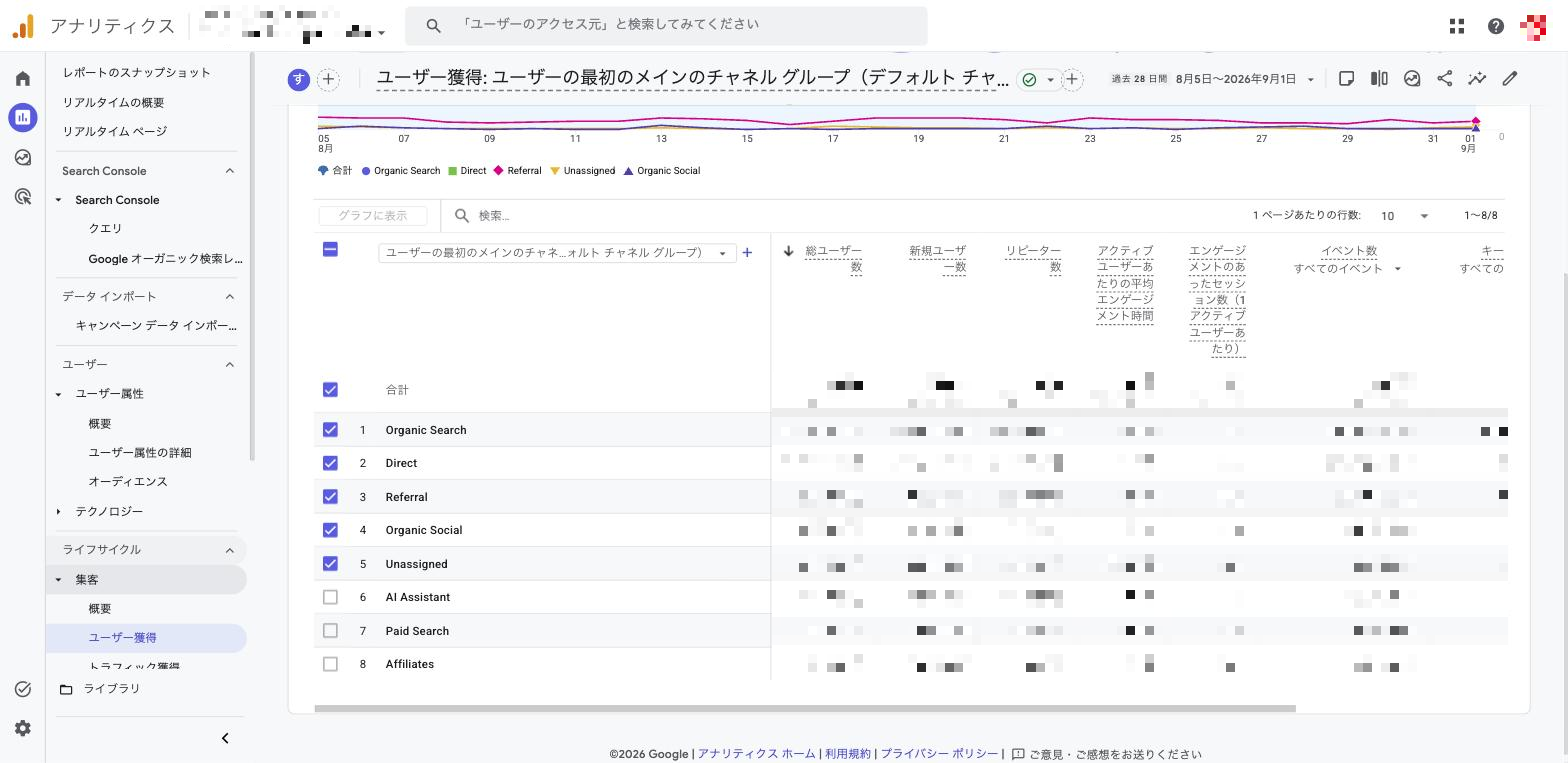The image size is (1568, 763).
Task: Collapse the Search Console section
Action: pyautogui.click(x=229, y=171)
